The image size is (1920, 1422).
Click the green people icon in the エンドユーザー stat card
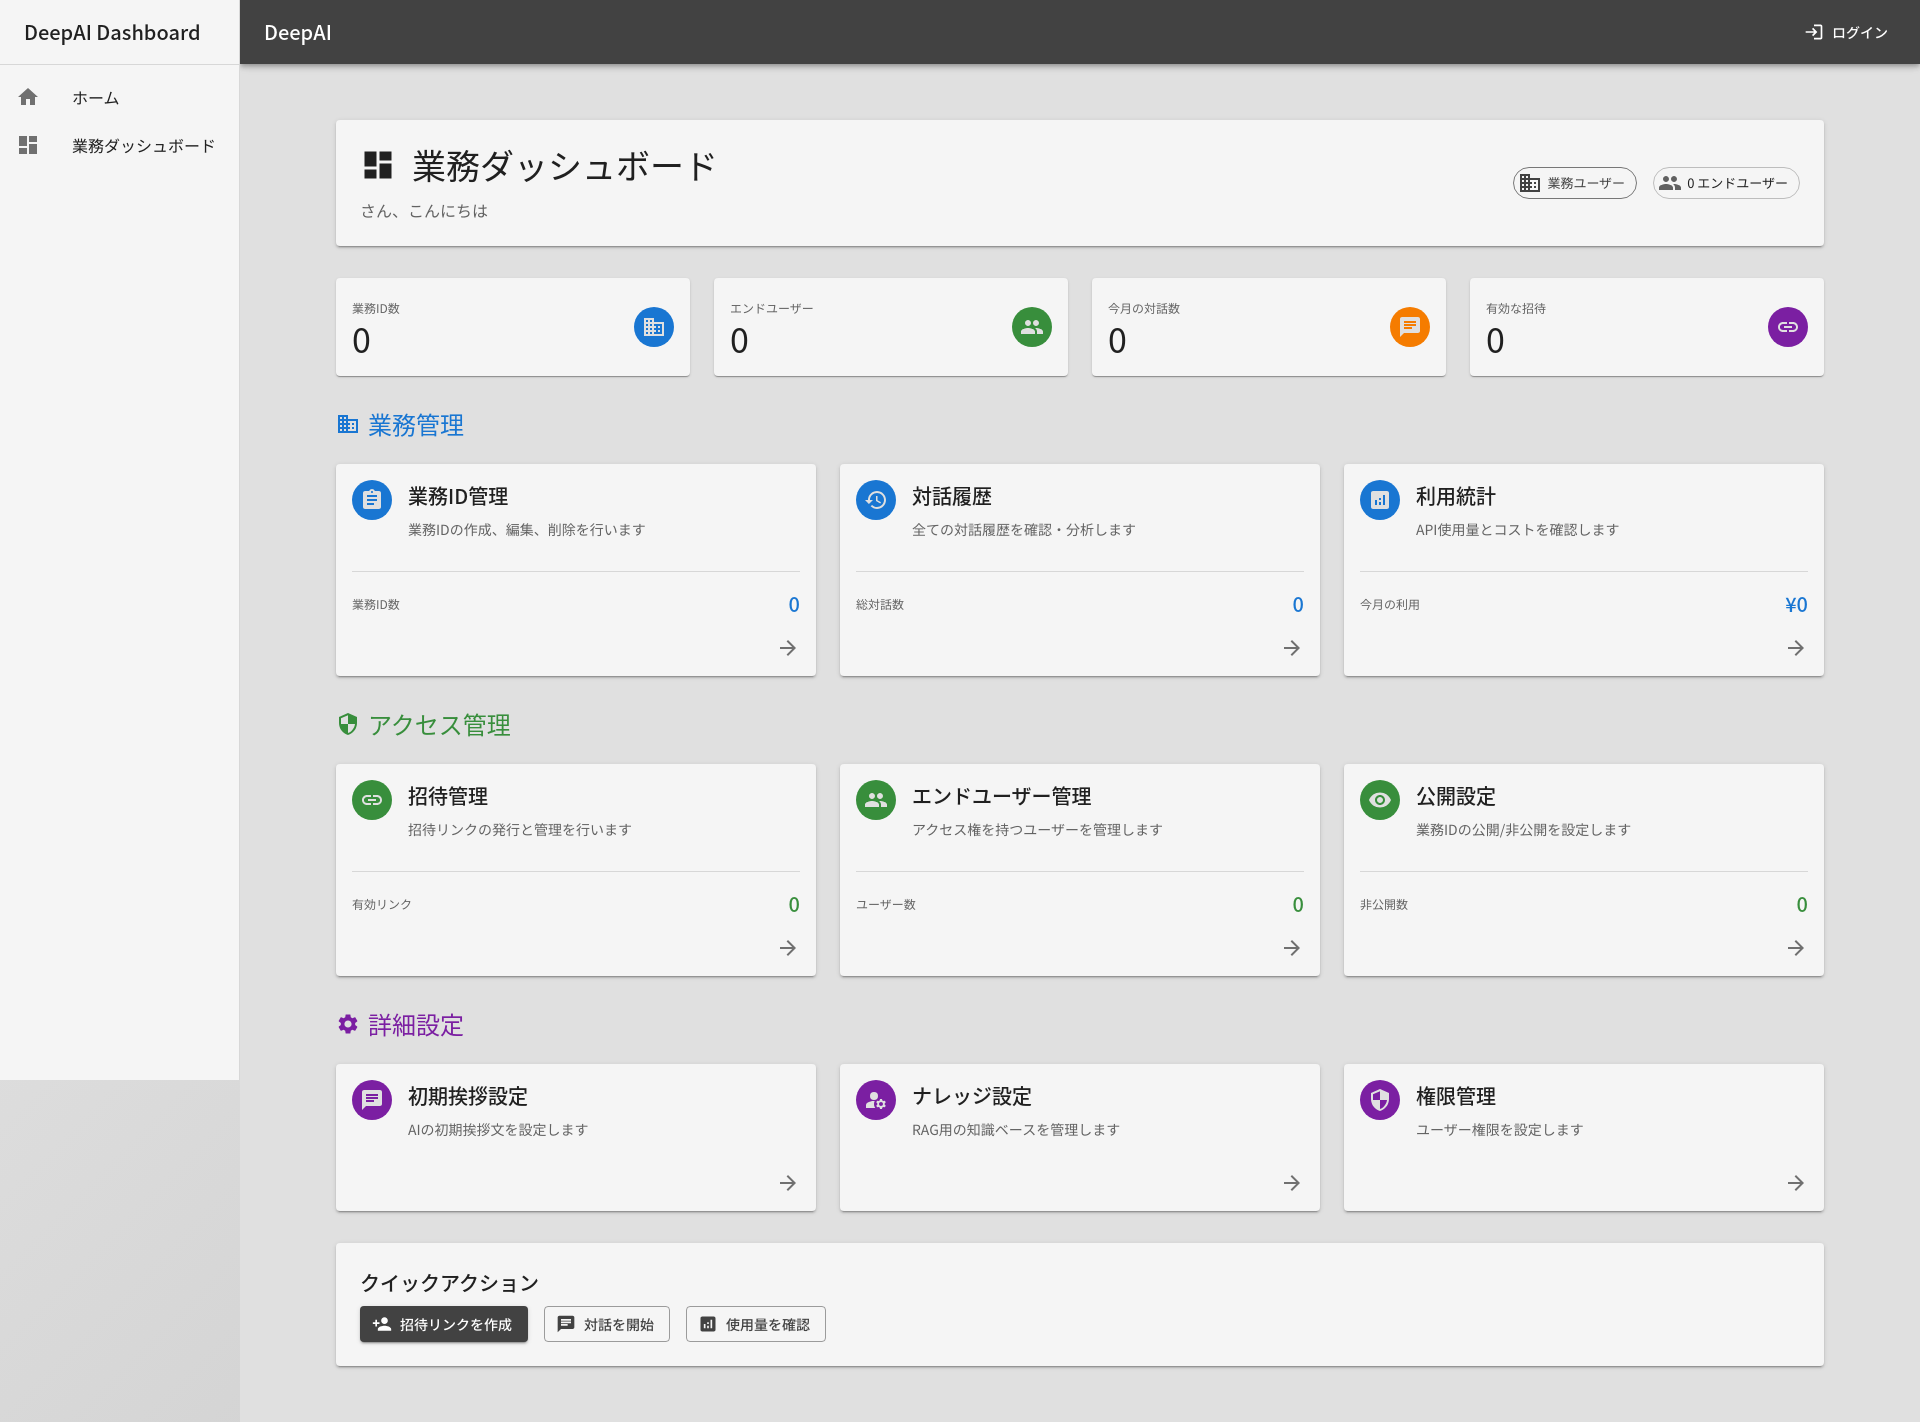point(1032,327)
